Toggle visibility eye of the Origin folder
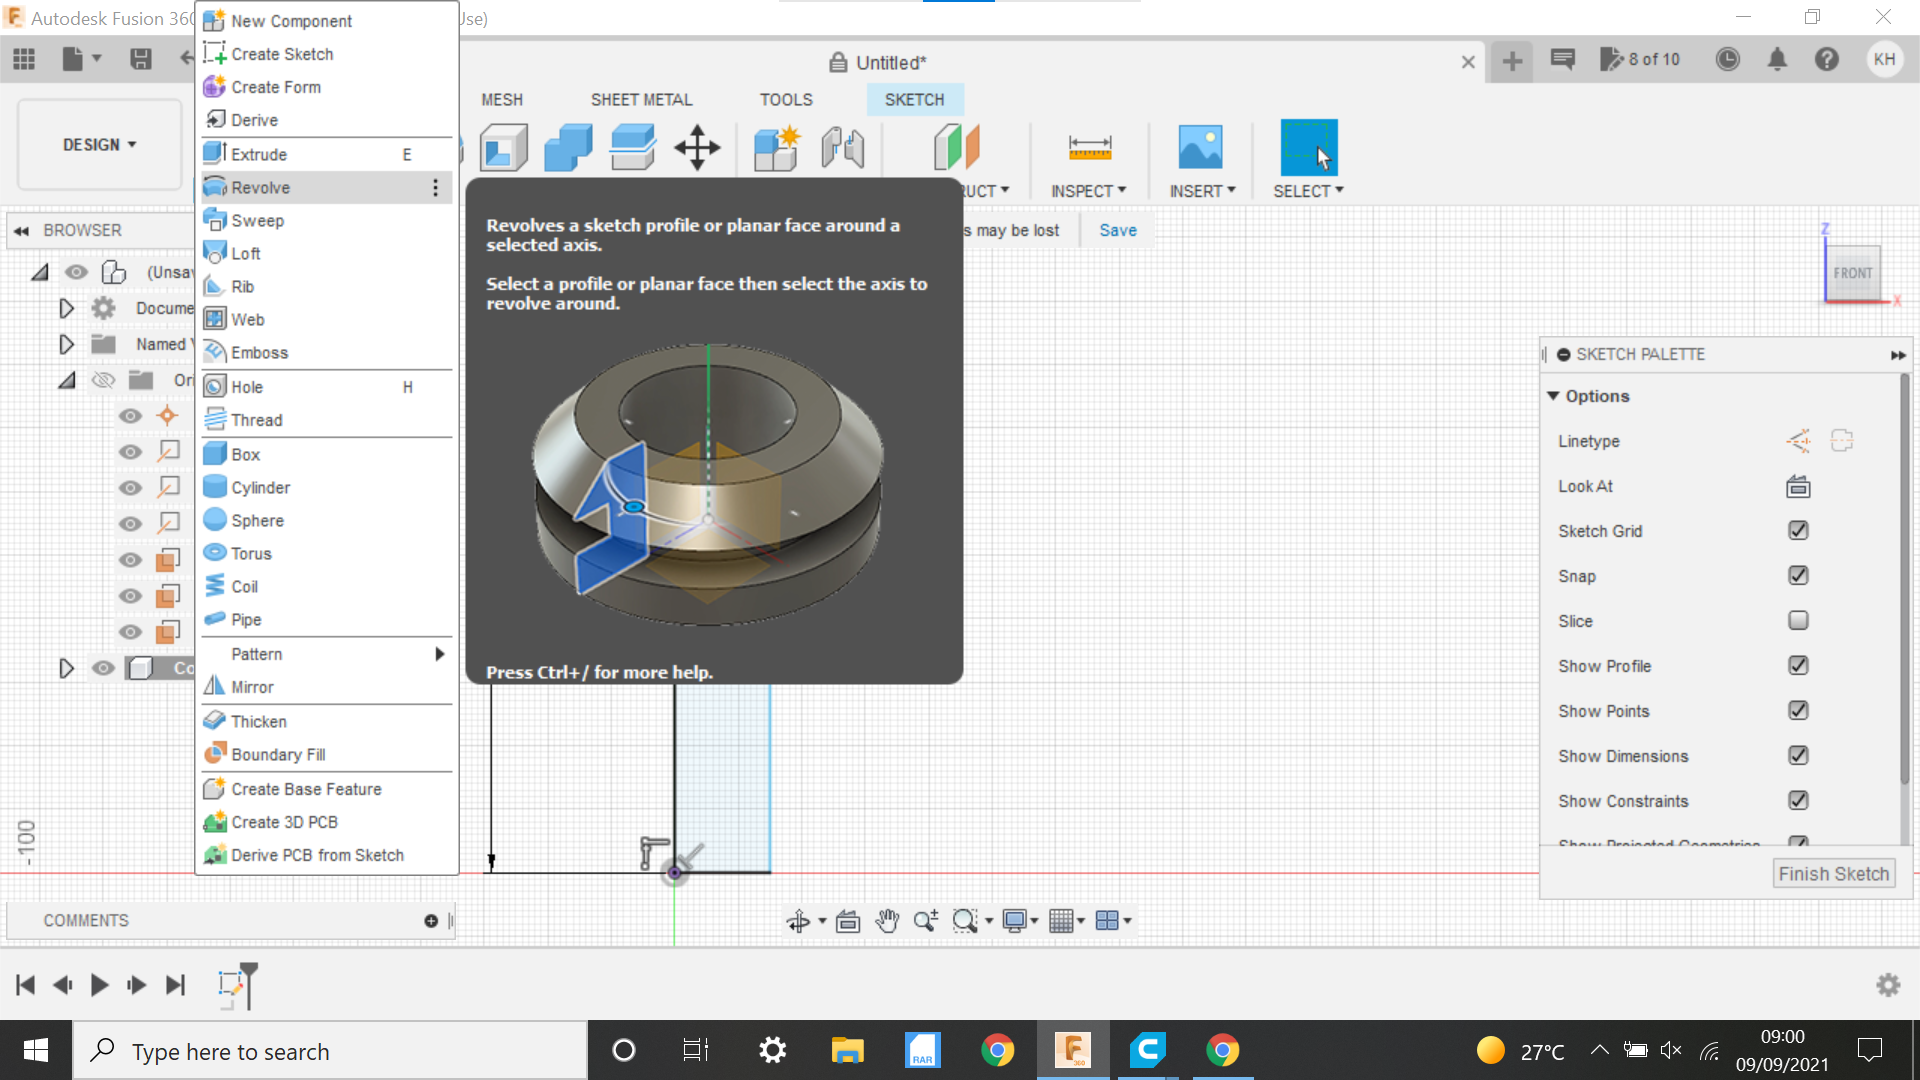 tap(103, 380)
